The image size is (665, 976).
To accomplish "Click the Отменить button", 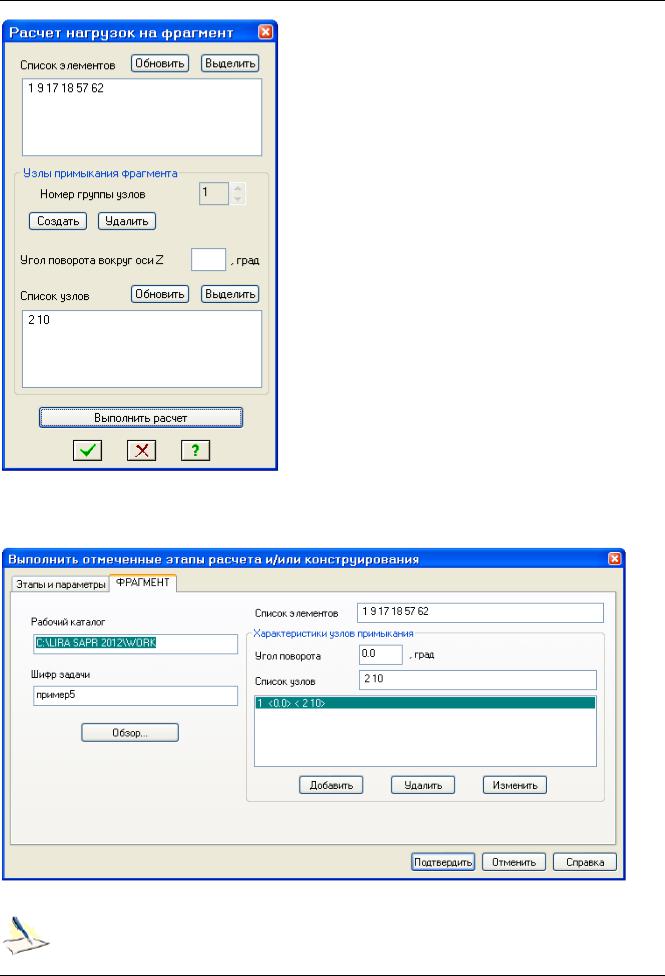I will pos(514,862).
